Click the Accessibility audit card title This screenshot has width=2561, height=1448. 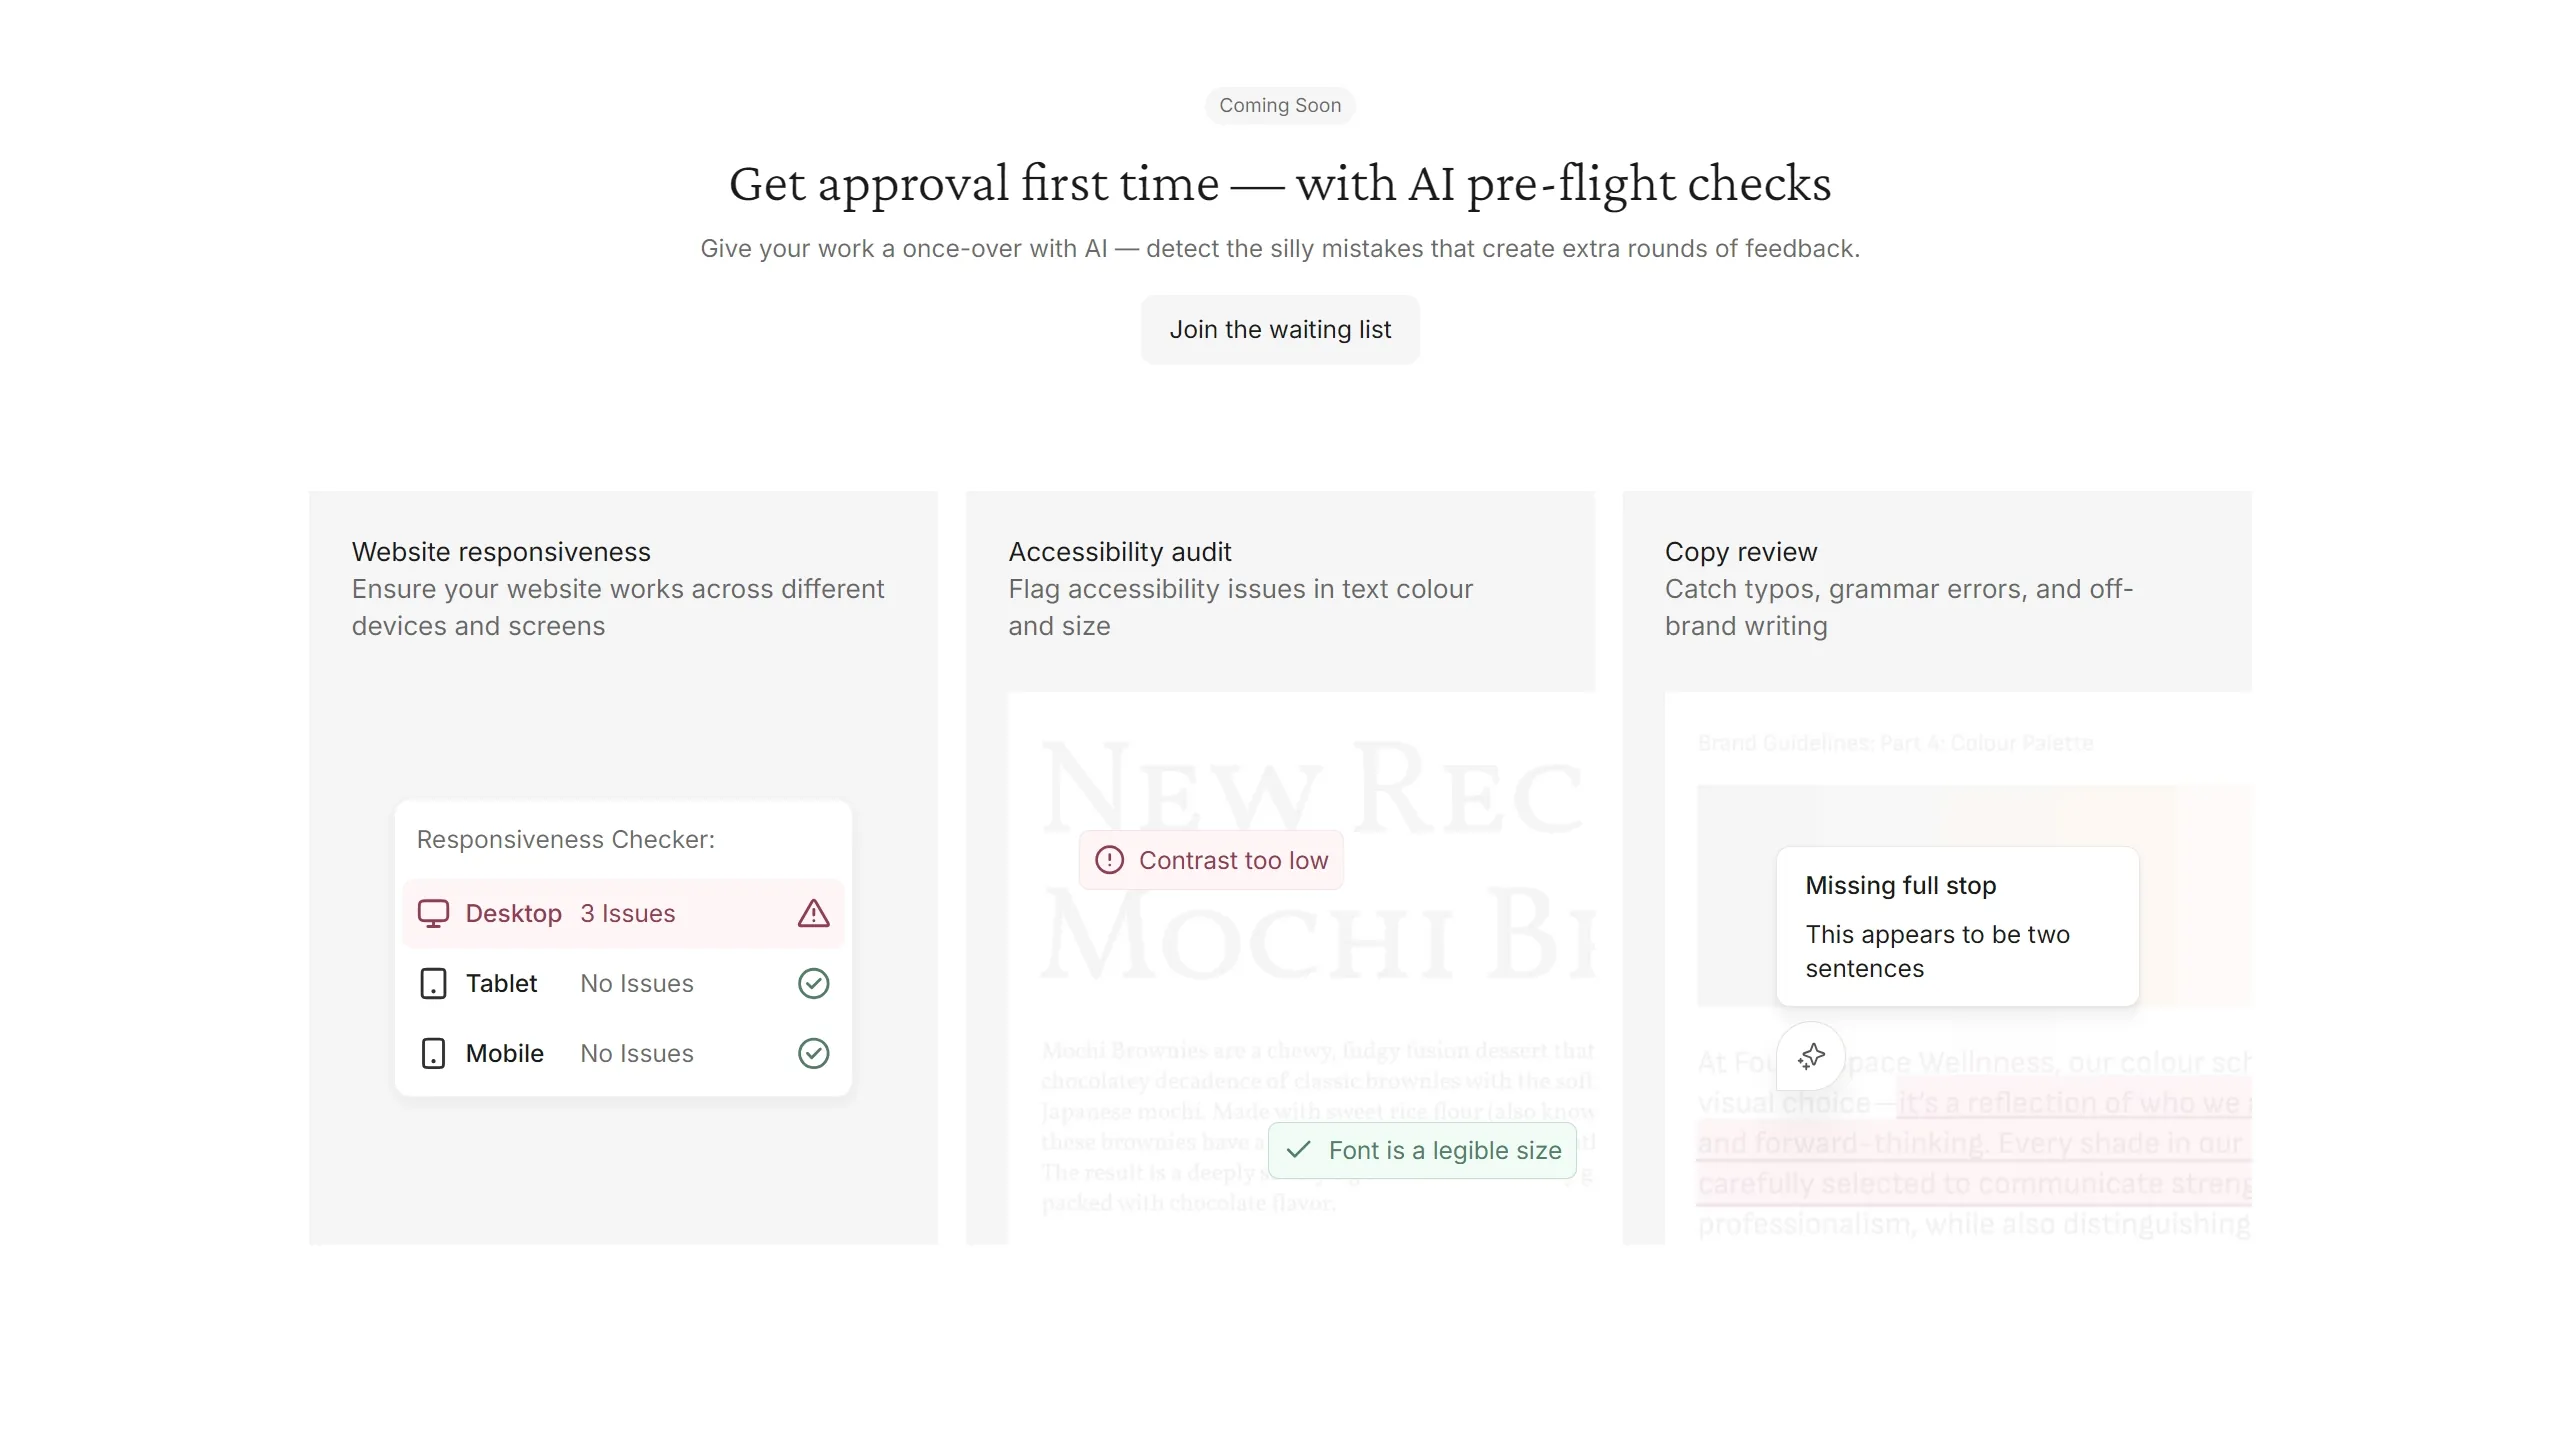pyautogui.click(x=1119, y=552)
